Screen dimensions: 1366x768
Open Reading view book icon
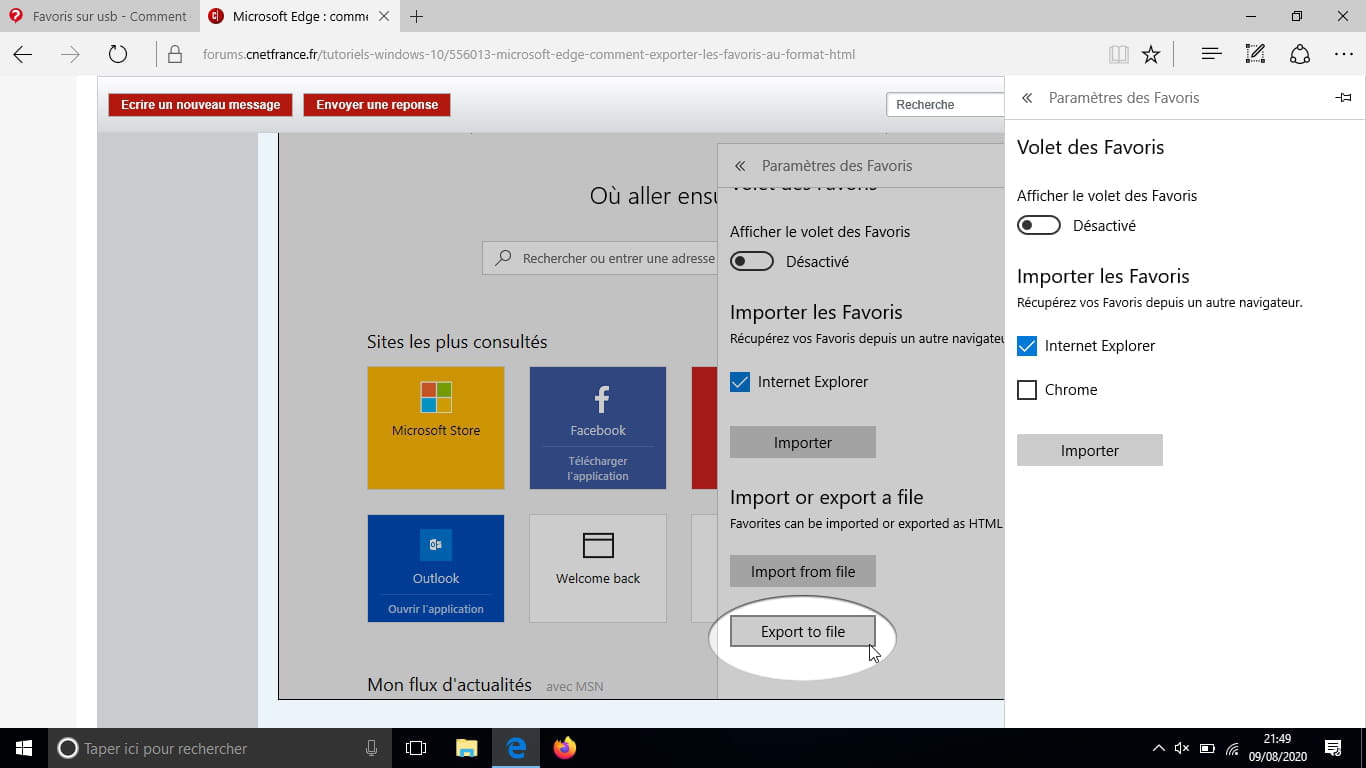pyautogui.click(x=1118, y=55)
